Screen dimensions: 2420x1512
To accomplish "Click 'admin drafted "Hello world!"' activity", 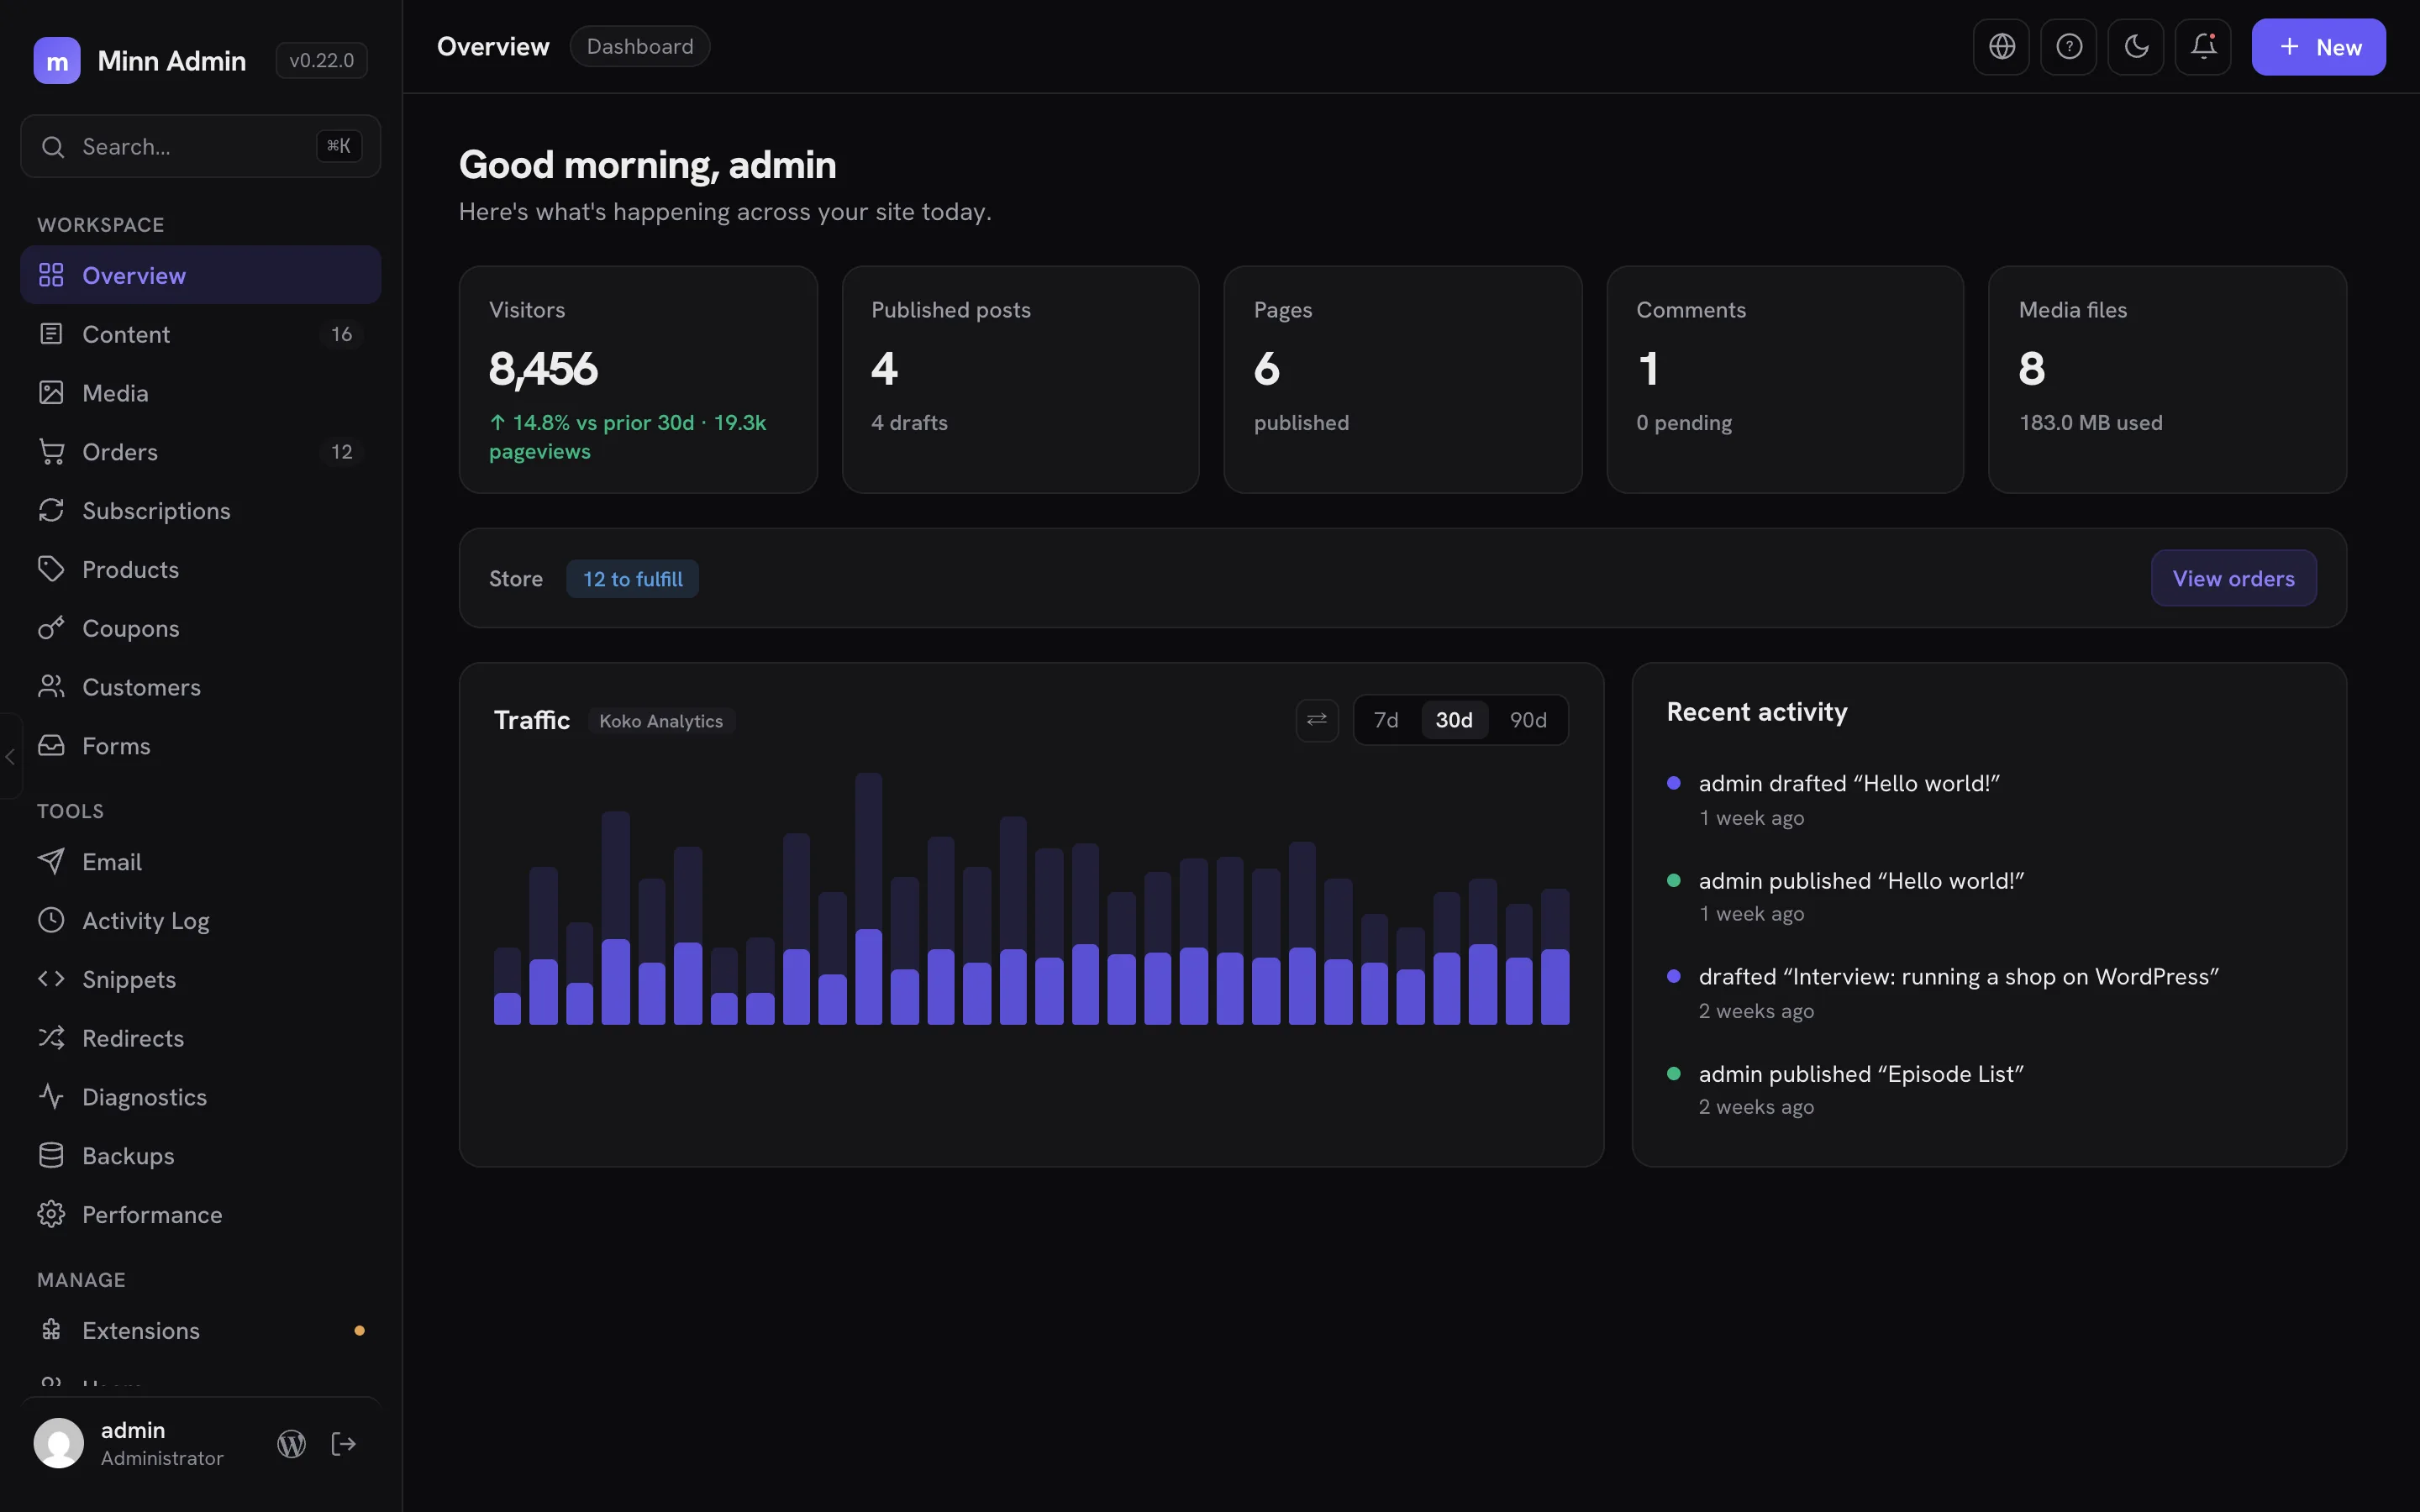I will pyautogui.click(x=1849, y=784).
